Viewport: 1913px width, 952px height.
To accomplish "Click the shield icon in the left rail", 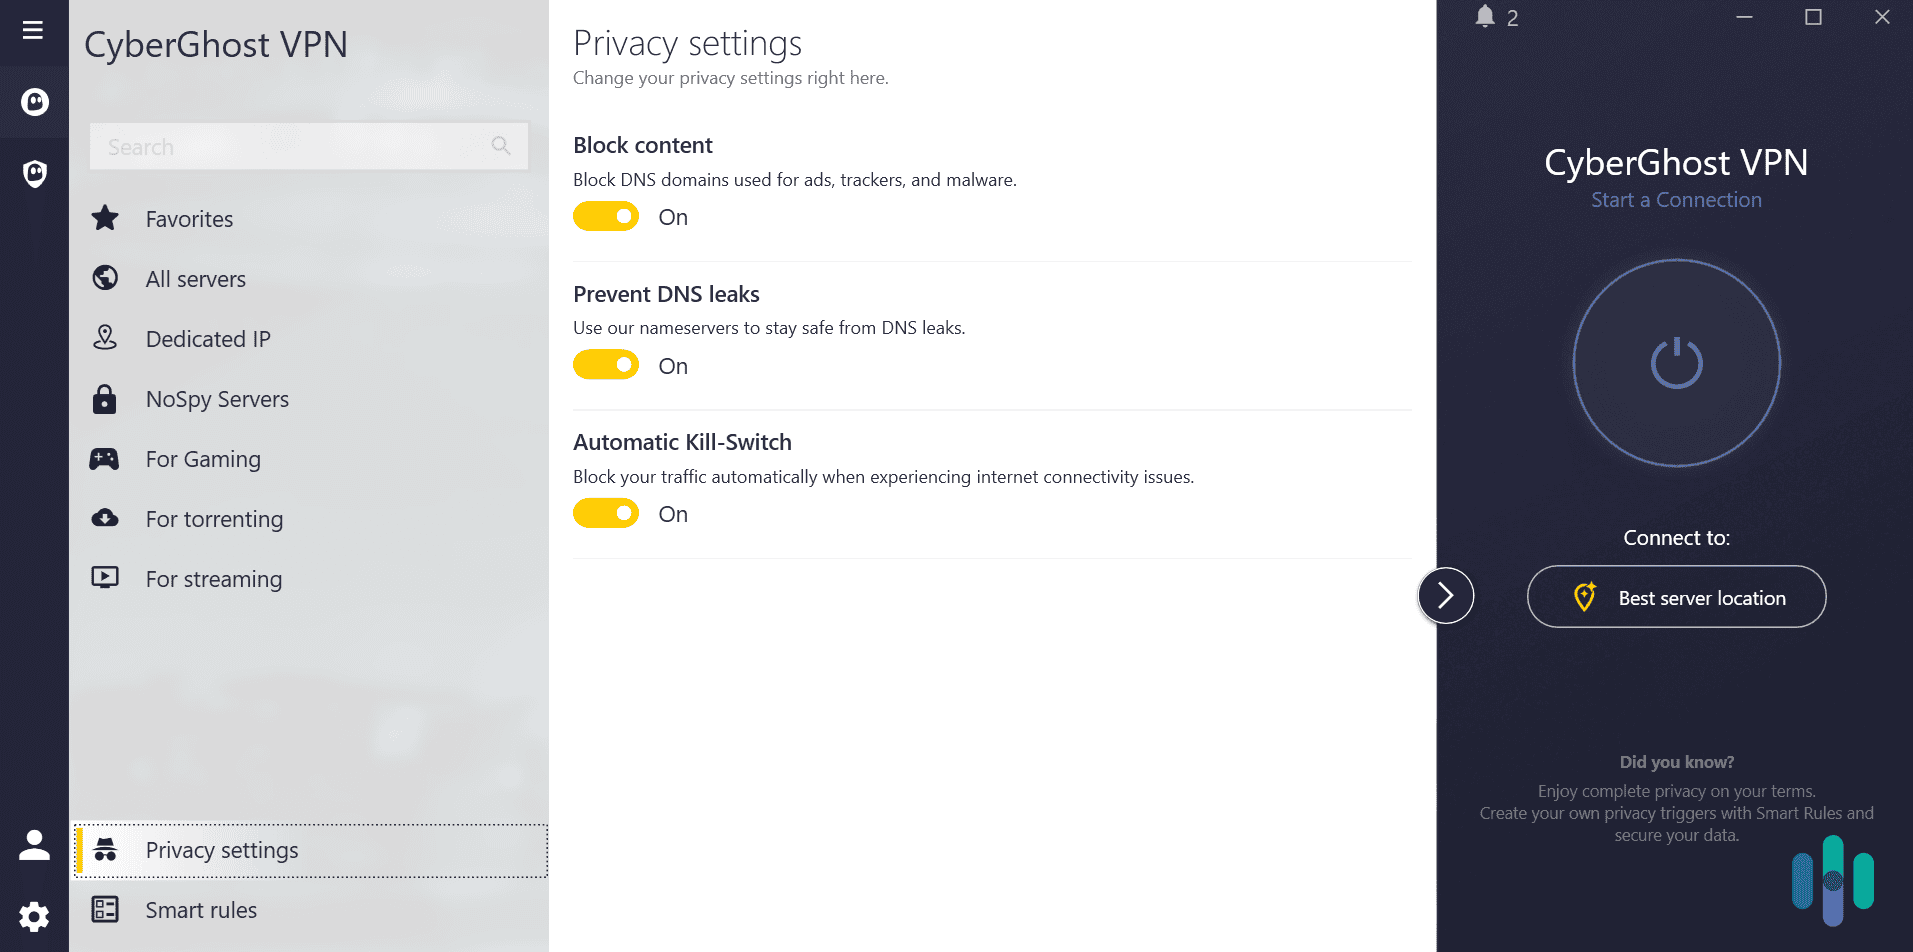I will [x=33, y=173].
